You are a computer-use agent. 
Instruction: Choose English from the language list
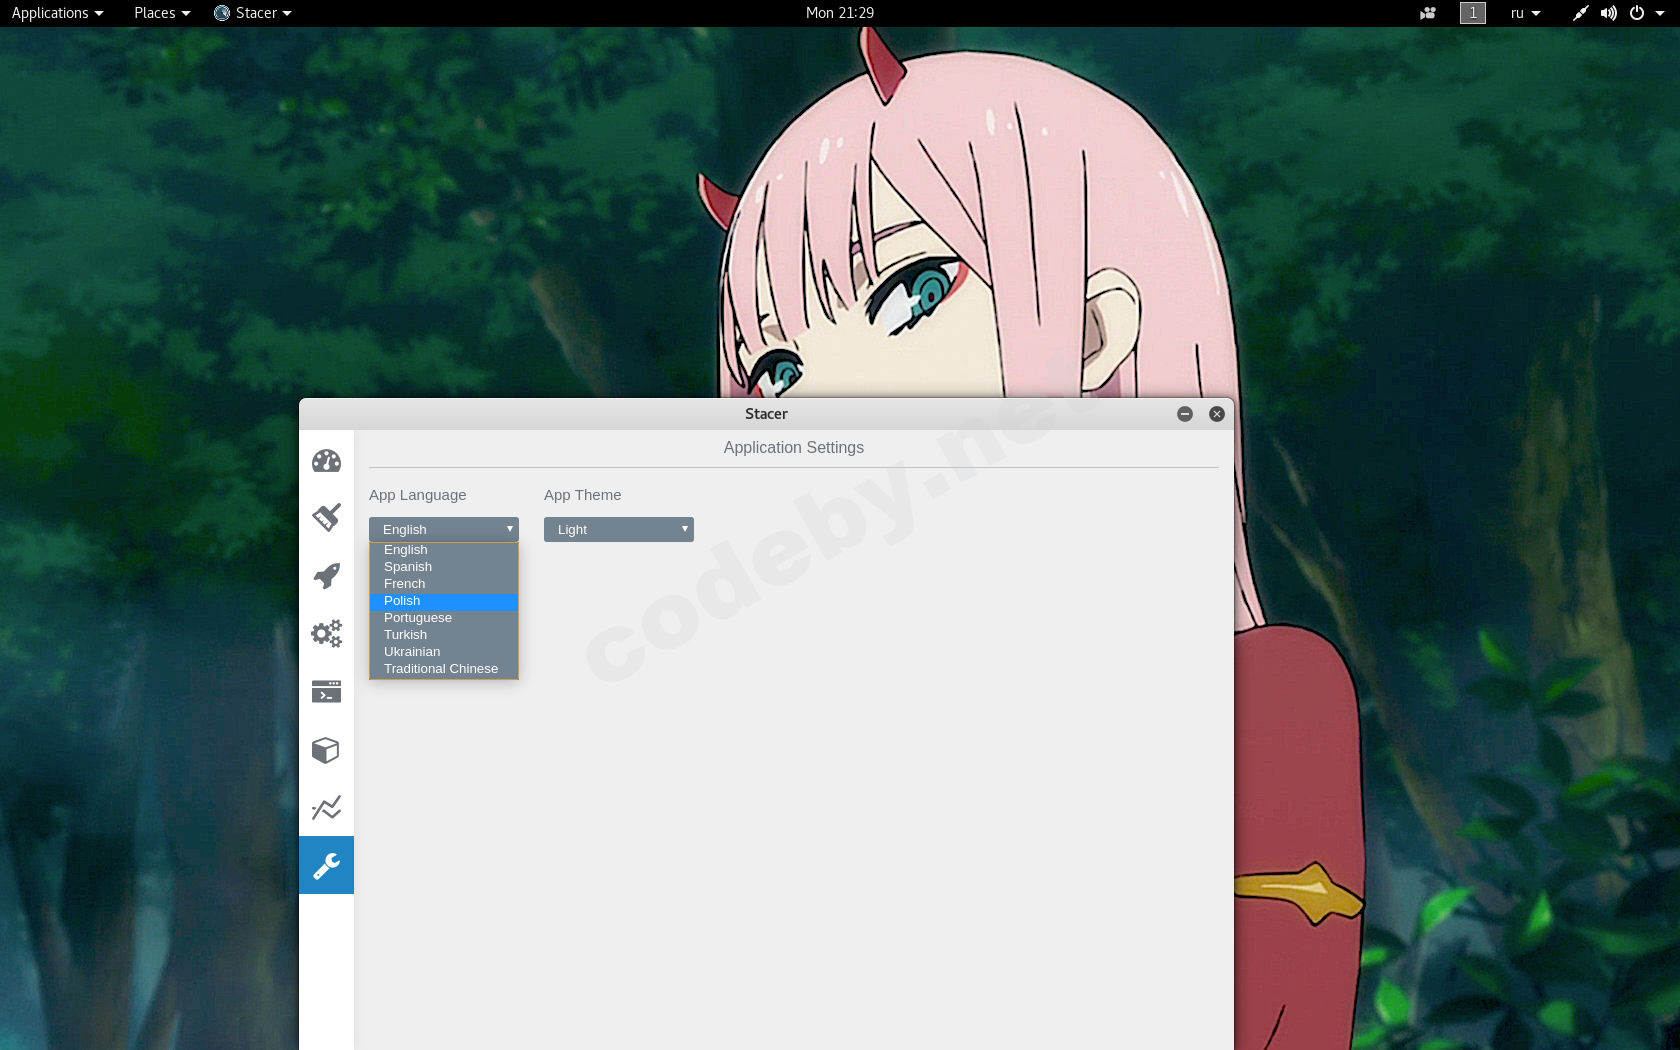(x=444, y=550)
